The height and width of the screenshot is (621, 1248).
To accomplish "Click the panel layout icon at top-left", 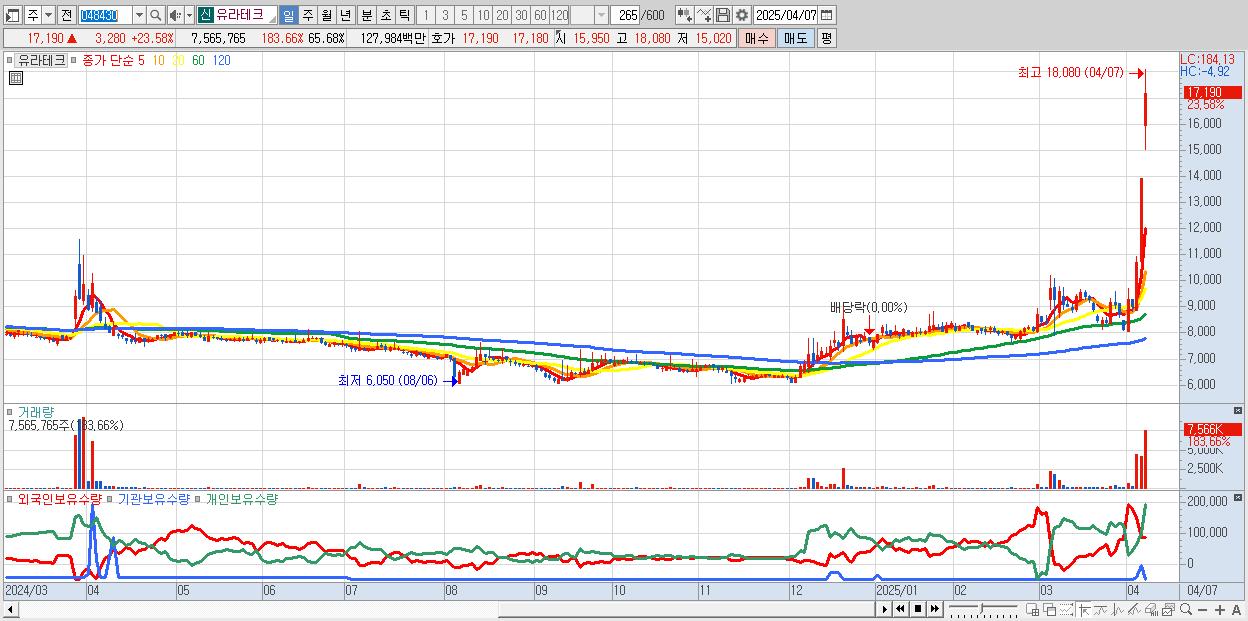I will (x=13, y=15).
